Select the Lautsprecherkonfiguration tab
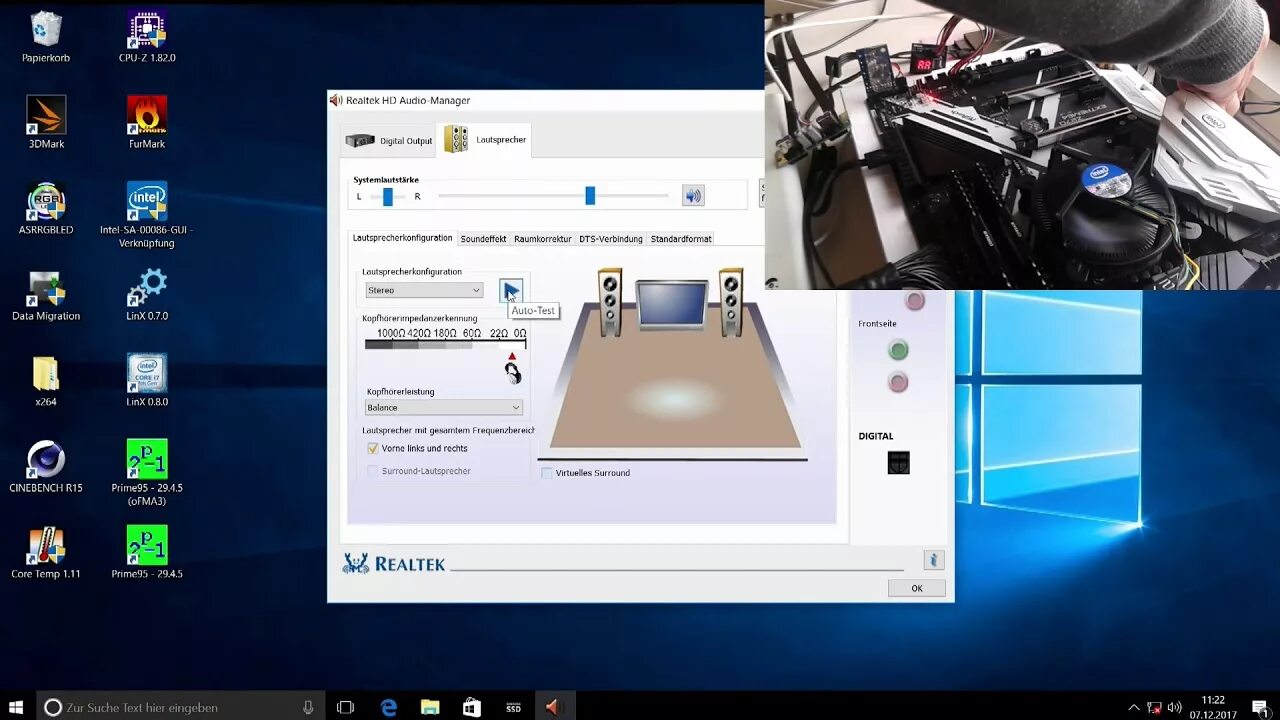 coord(402,238)
